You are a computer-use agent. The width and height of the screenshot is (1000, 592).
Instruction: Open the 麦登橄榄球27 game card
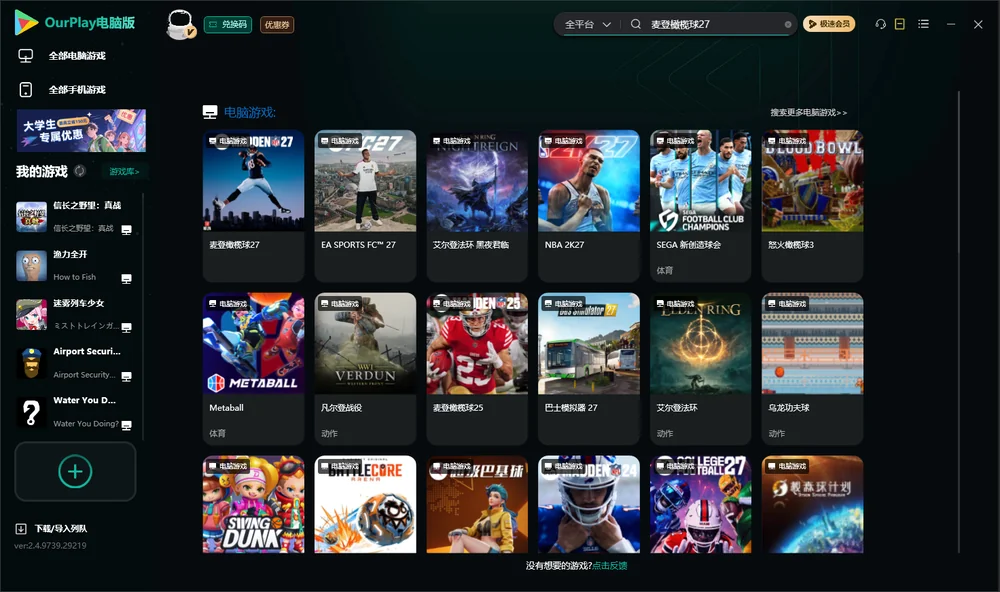click(x=253, y=205)
